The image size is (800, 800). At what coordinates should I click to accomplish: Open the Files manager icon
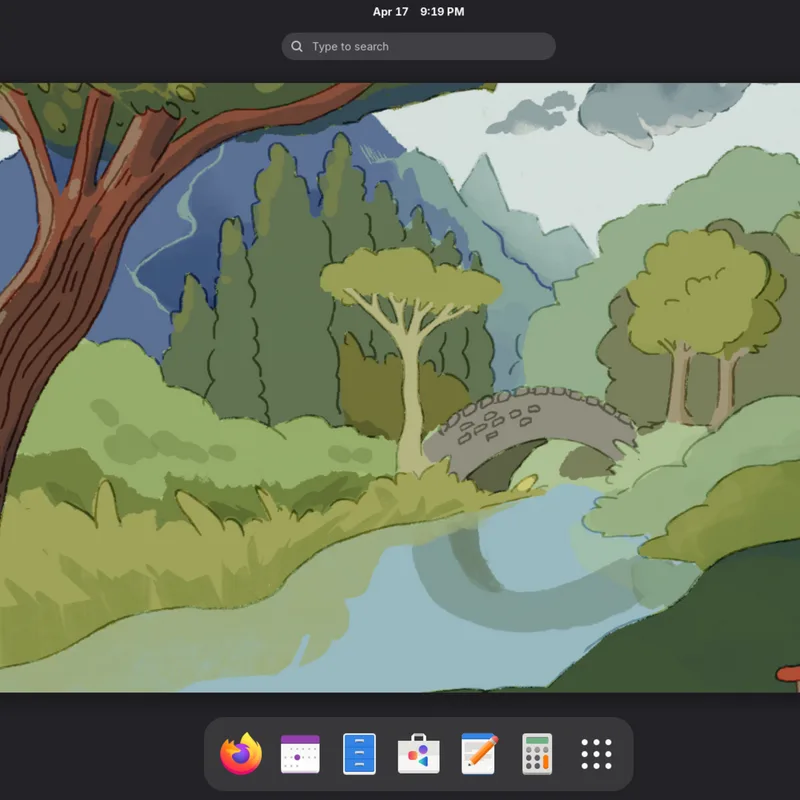359,754
